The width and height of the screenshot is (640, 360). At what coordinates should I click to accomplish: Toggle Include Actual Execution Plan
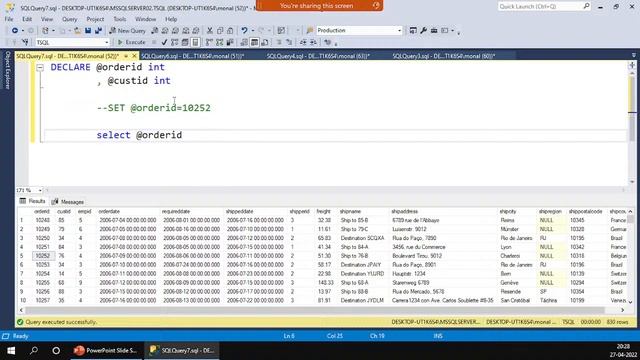tap(209, 42)
